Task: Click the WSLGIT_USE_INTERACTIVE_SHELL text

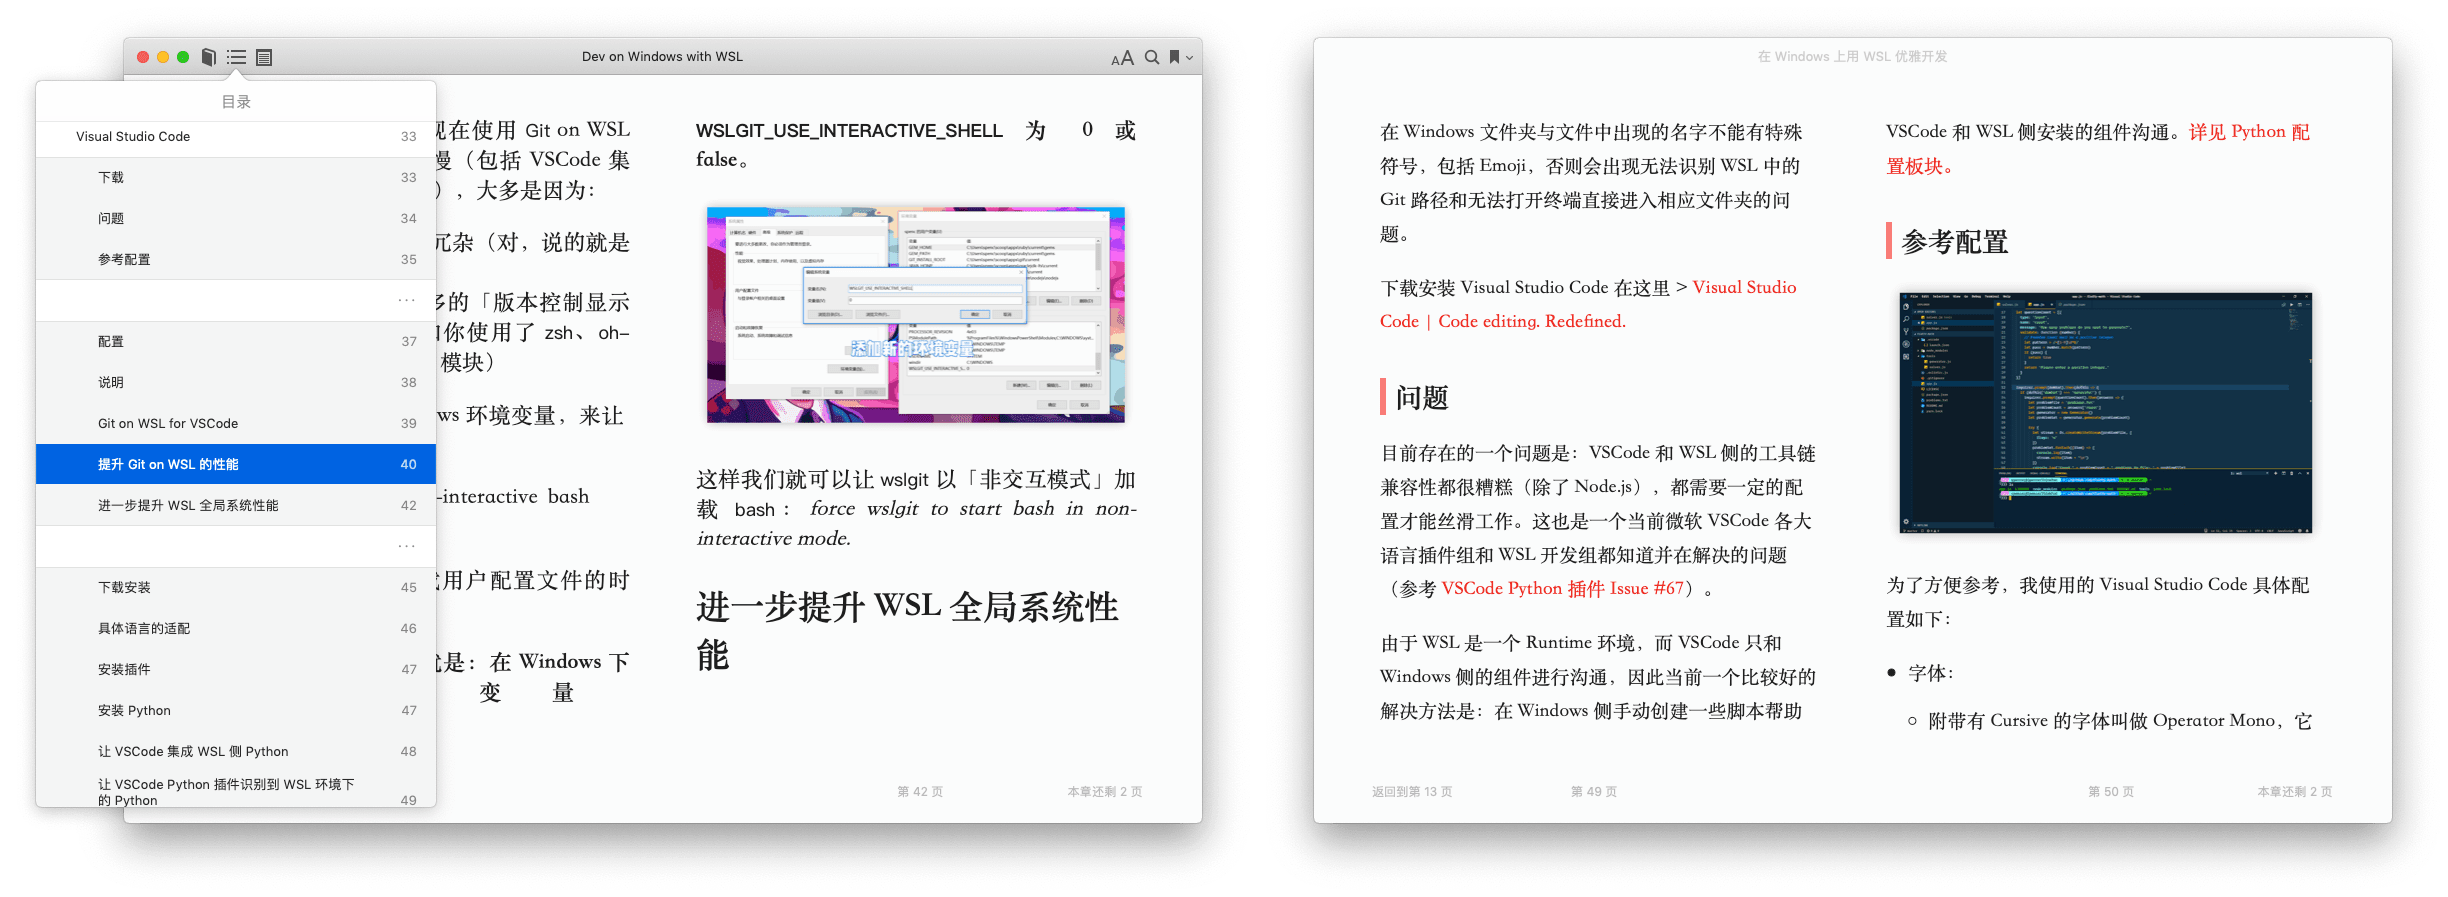Action: coord(849,131)
